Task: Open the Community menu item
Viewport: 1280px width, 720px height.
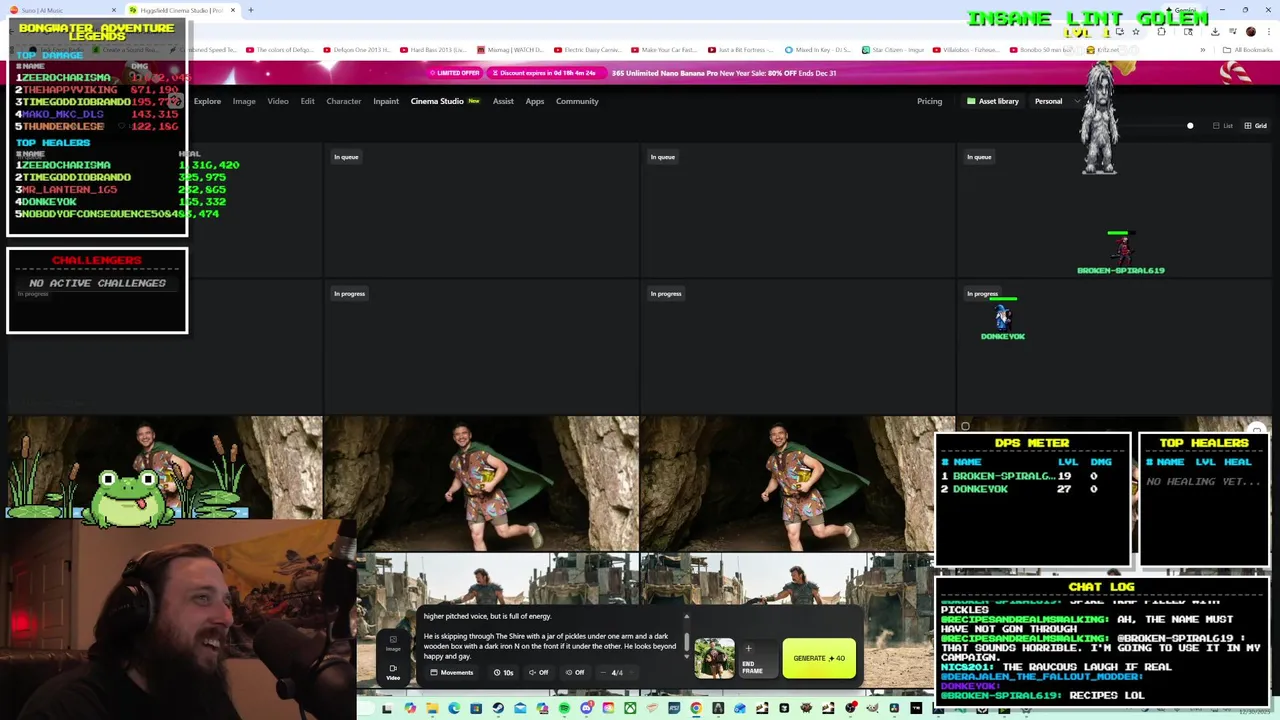Action: (577, 101)
